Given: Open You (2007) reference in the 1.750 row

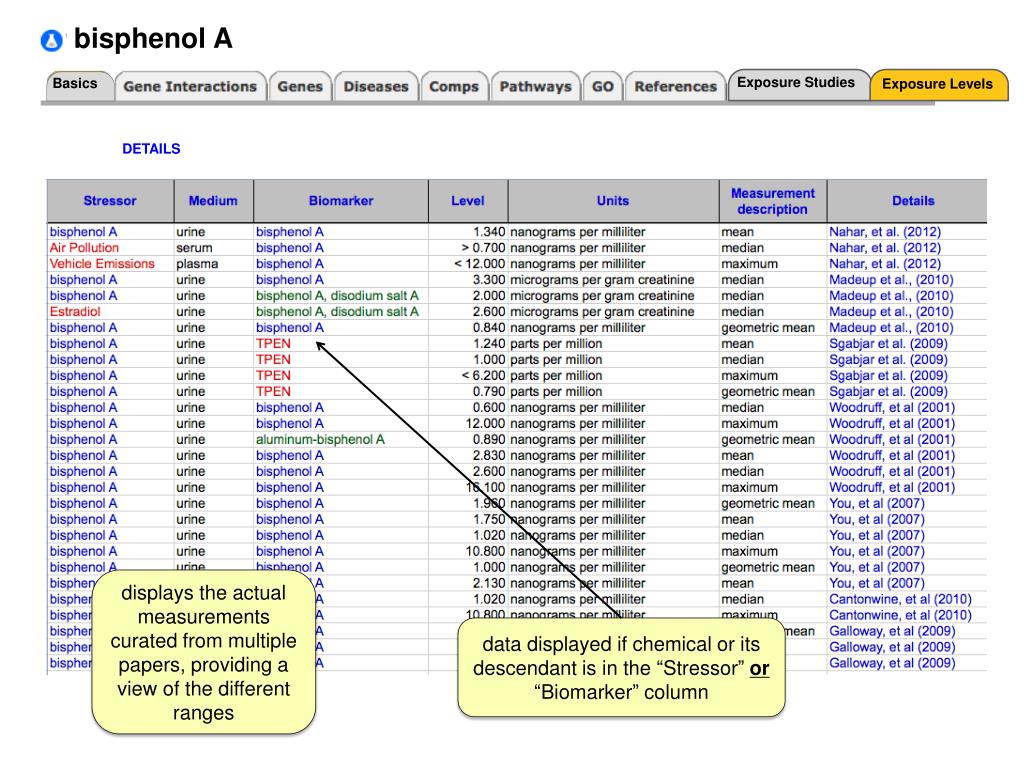Looking at the screenshot, I should click(877, 520).
